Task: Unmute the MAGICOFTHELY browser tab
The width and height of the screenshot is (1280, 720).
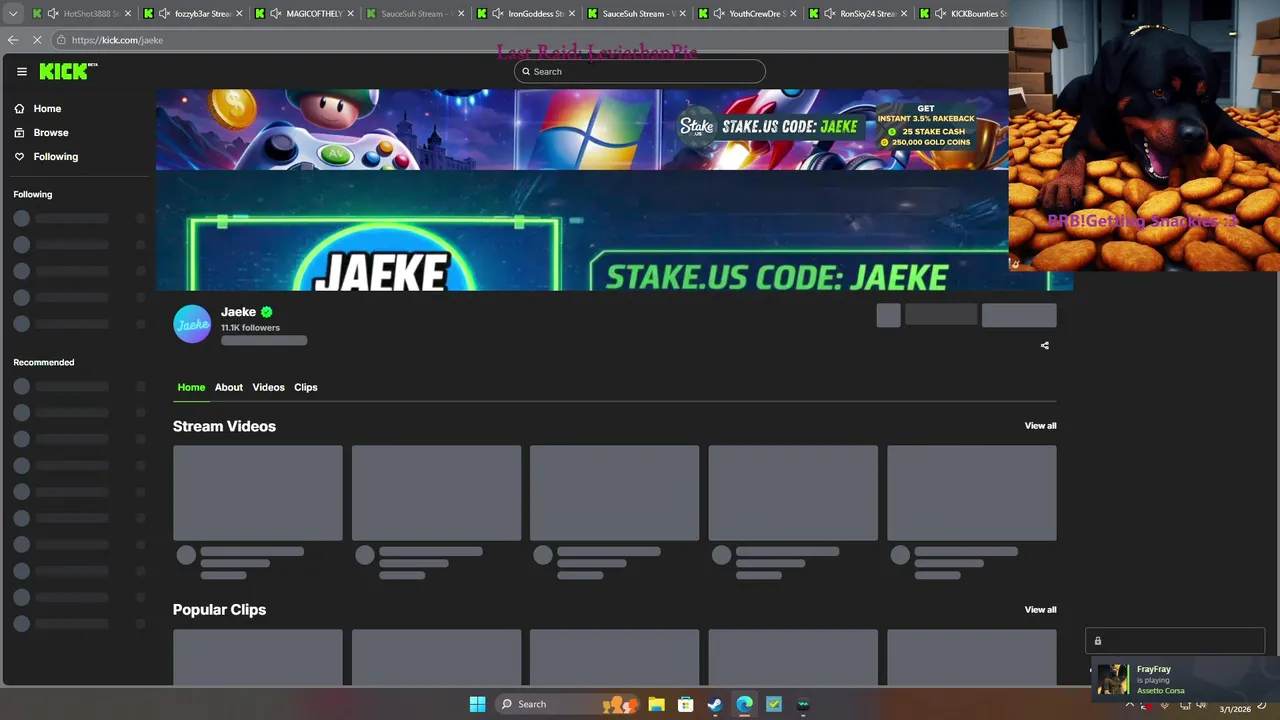Action: [x=275, y=14]
